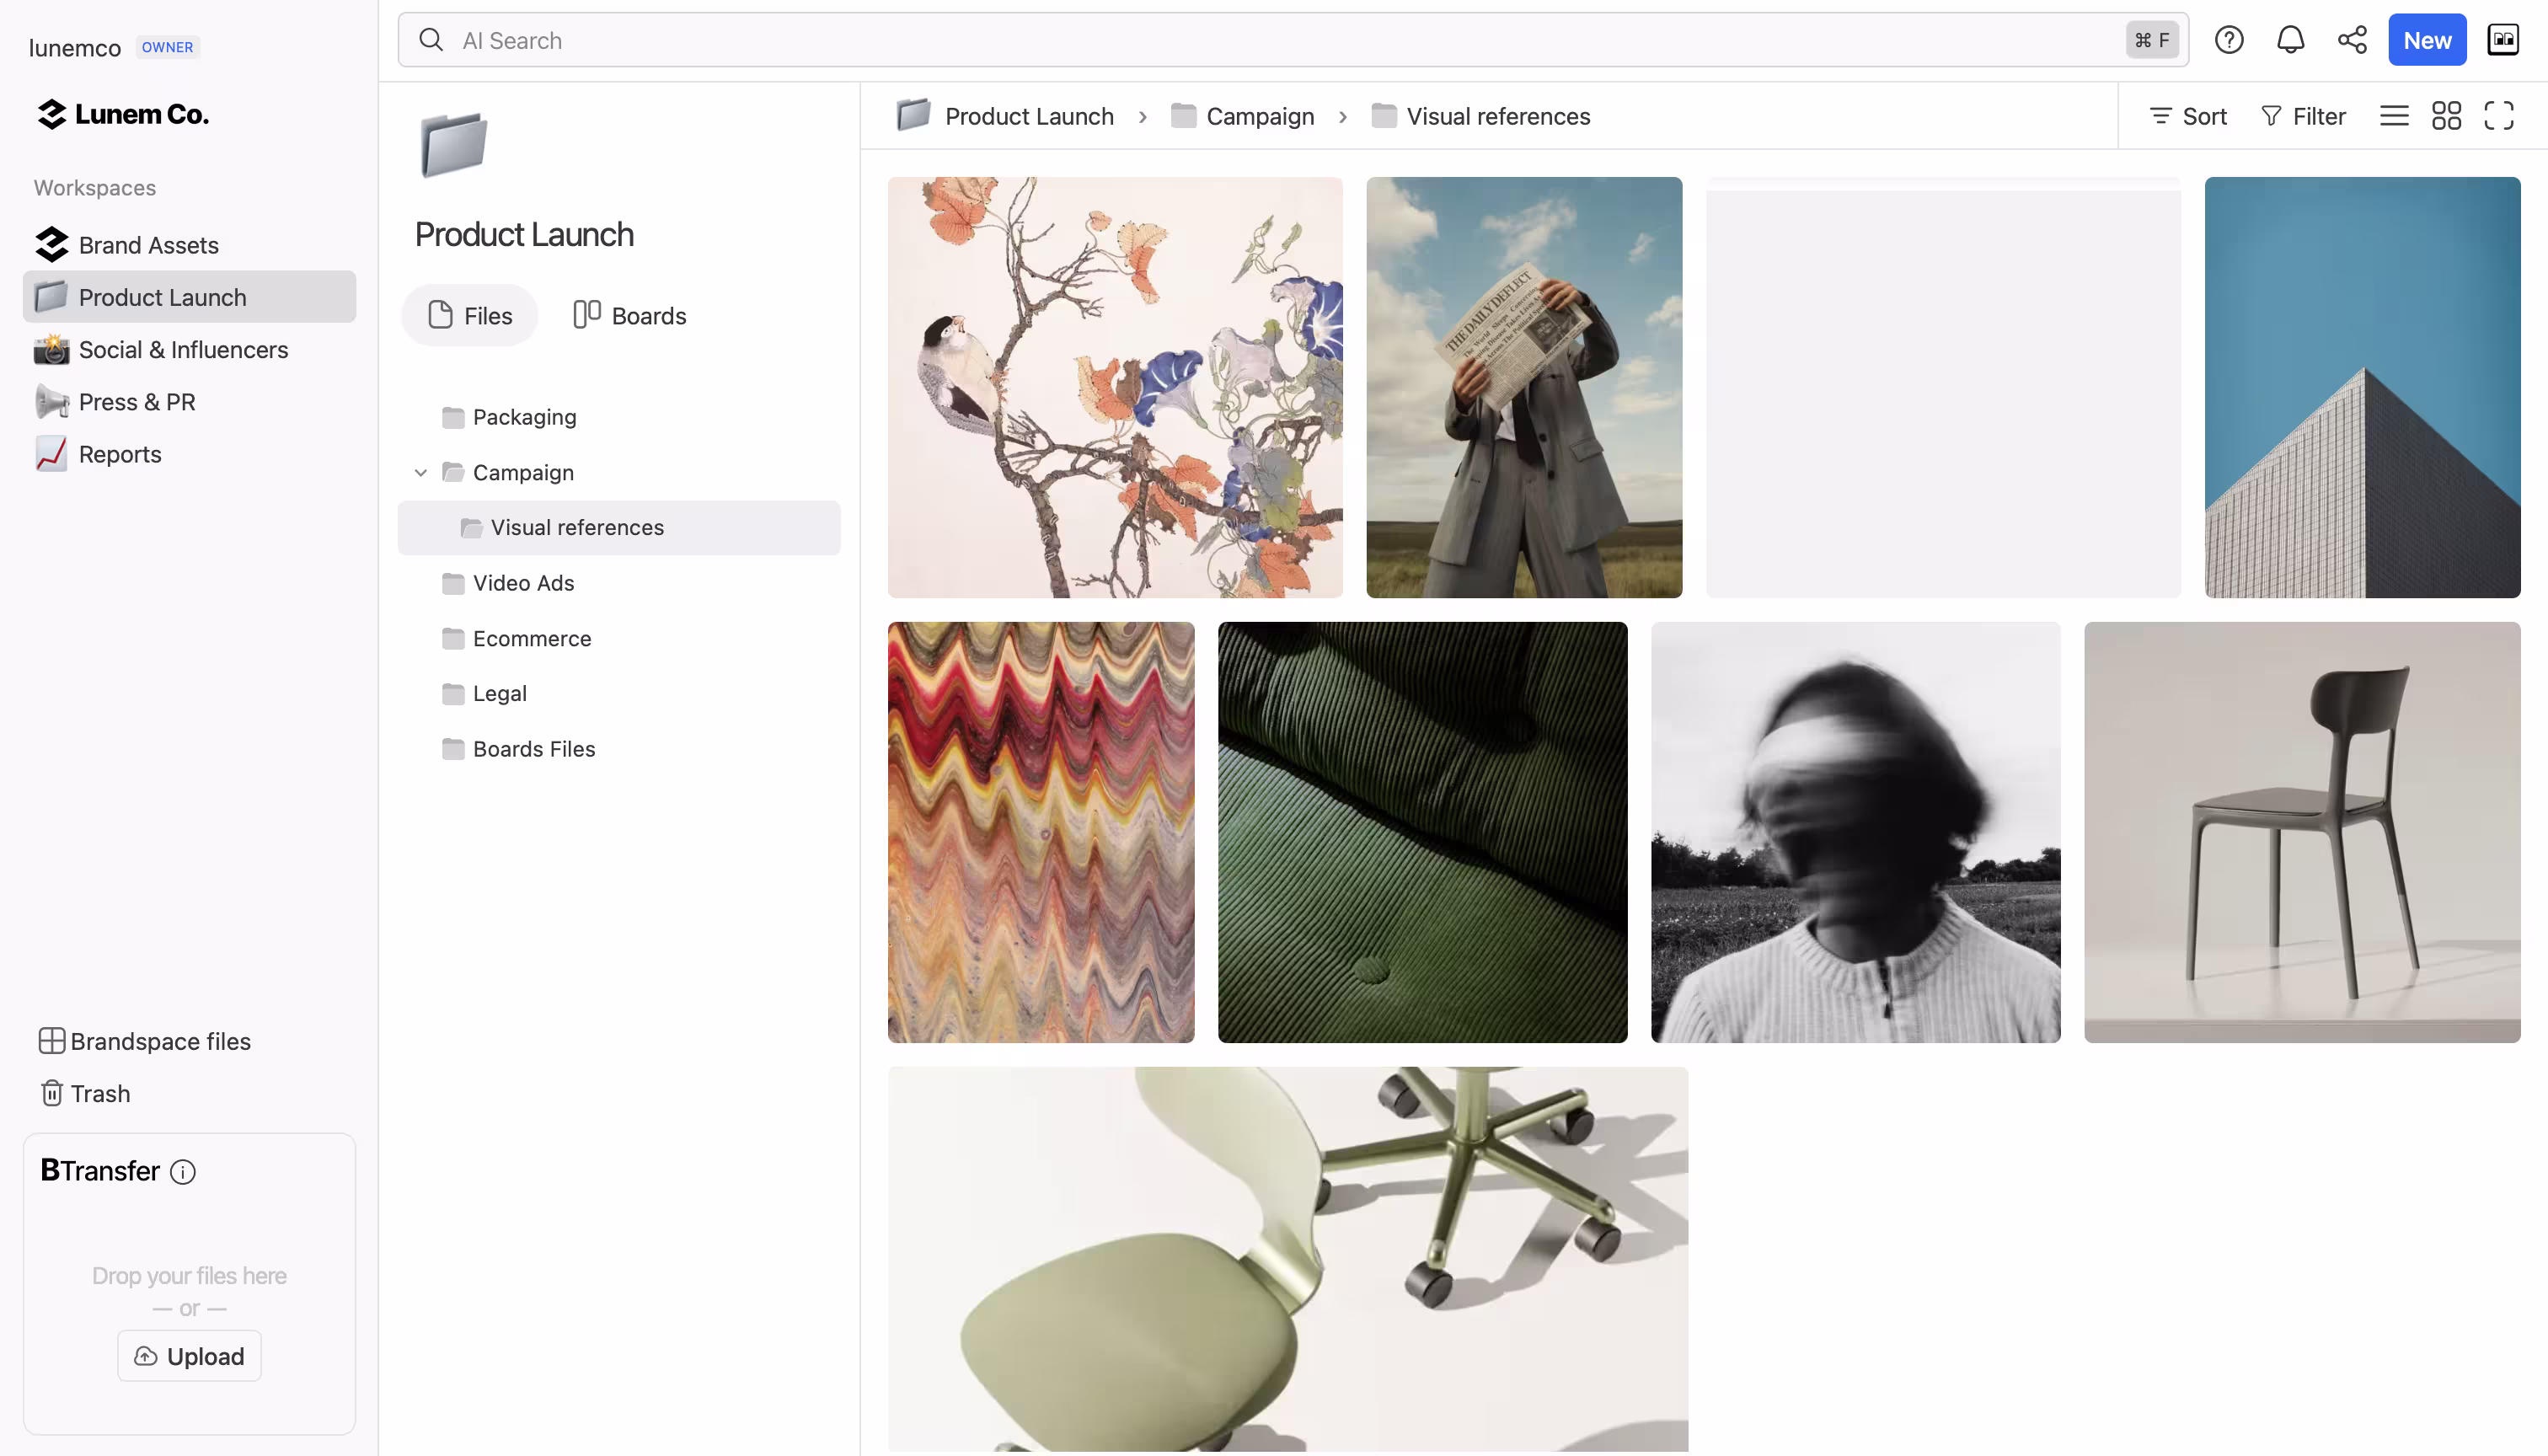Open the Social & Influencers workspace
This screenshot has height=1456, width=2548.
click(x=183, y=350)
